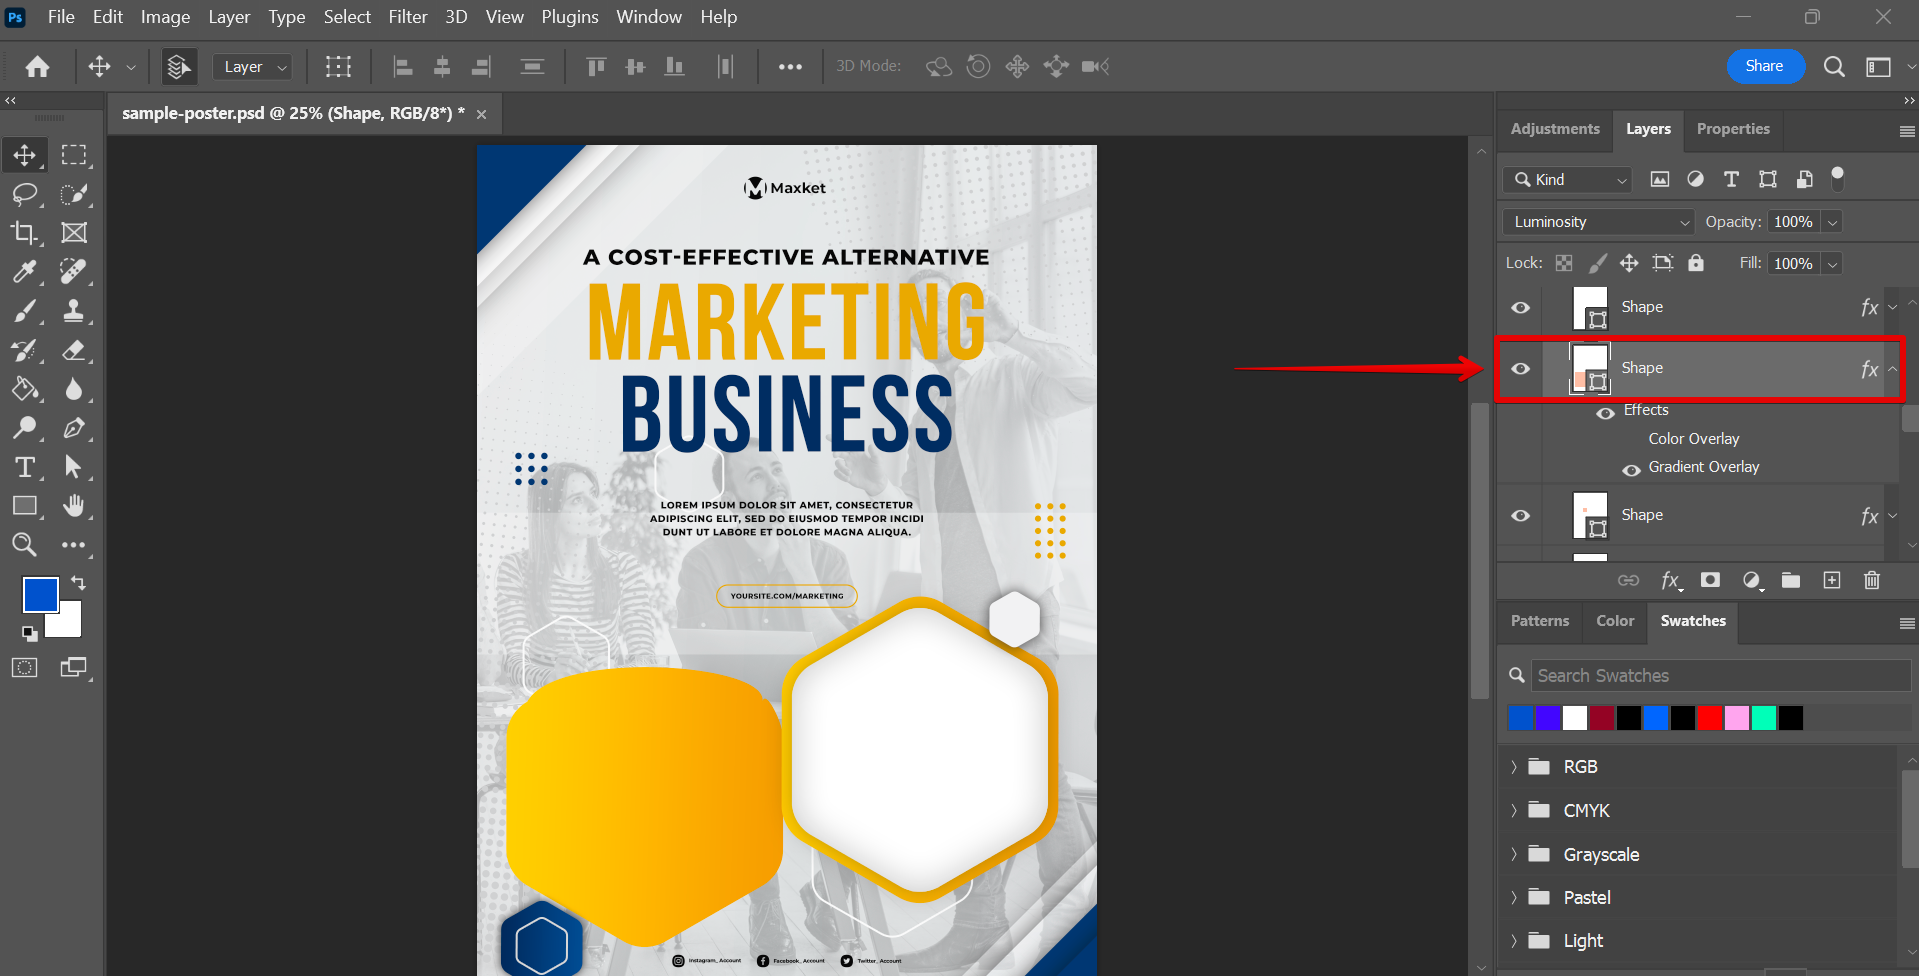Hide the top Shape layer
Screen dimensions: 1919x976
coord(1520,308)
